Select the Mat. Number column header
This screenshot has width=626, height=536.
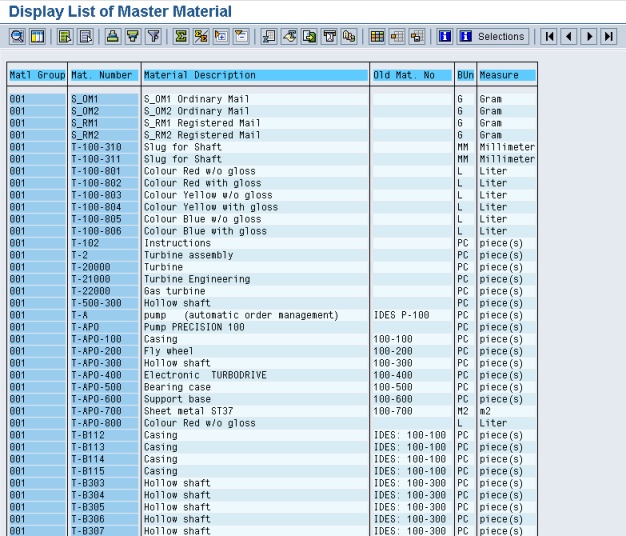click(x=103, y=75)
